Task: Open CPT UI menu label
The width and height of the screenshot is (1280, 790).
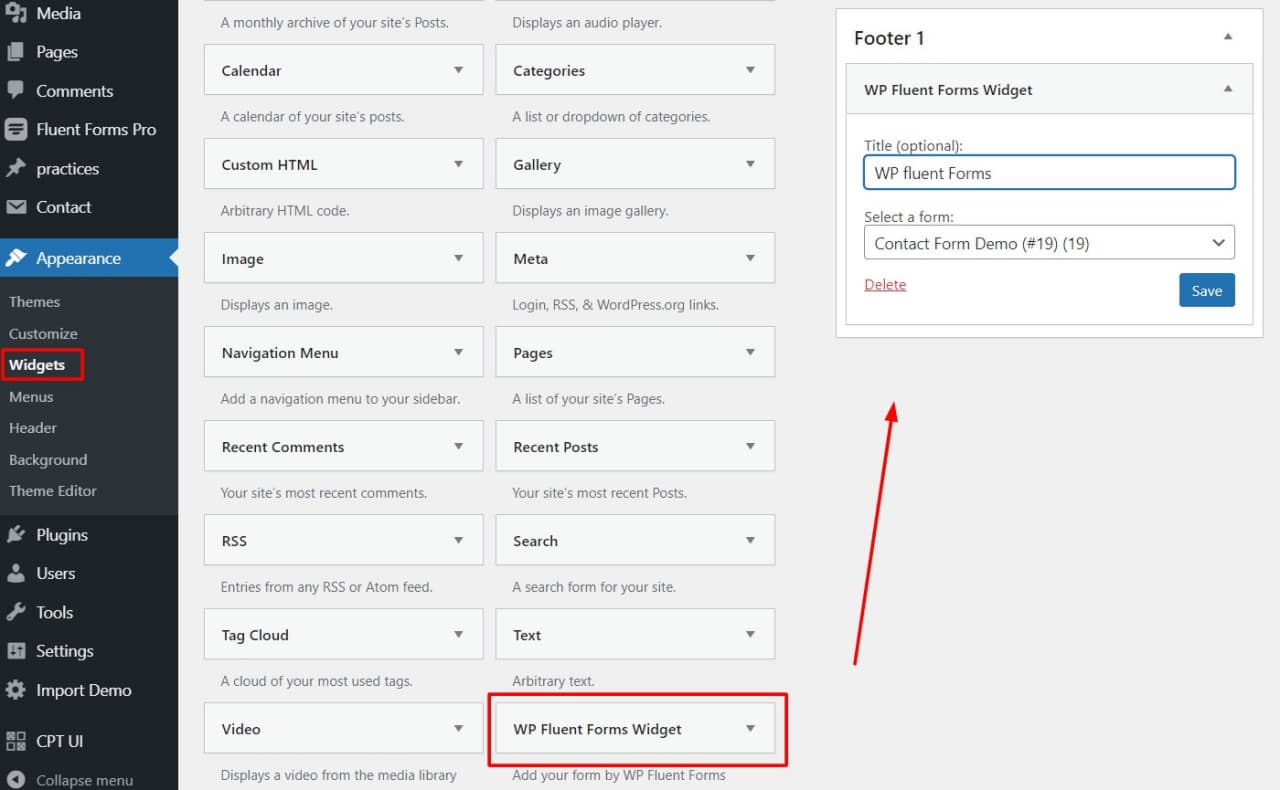Action: tap(60, 741)
